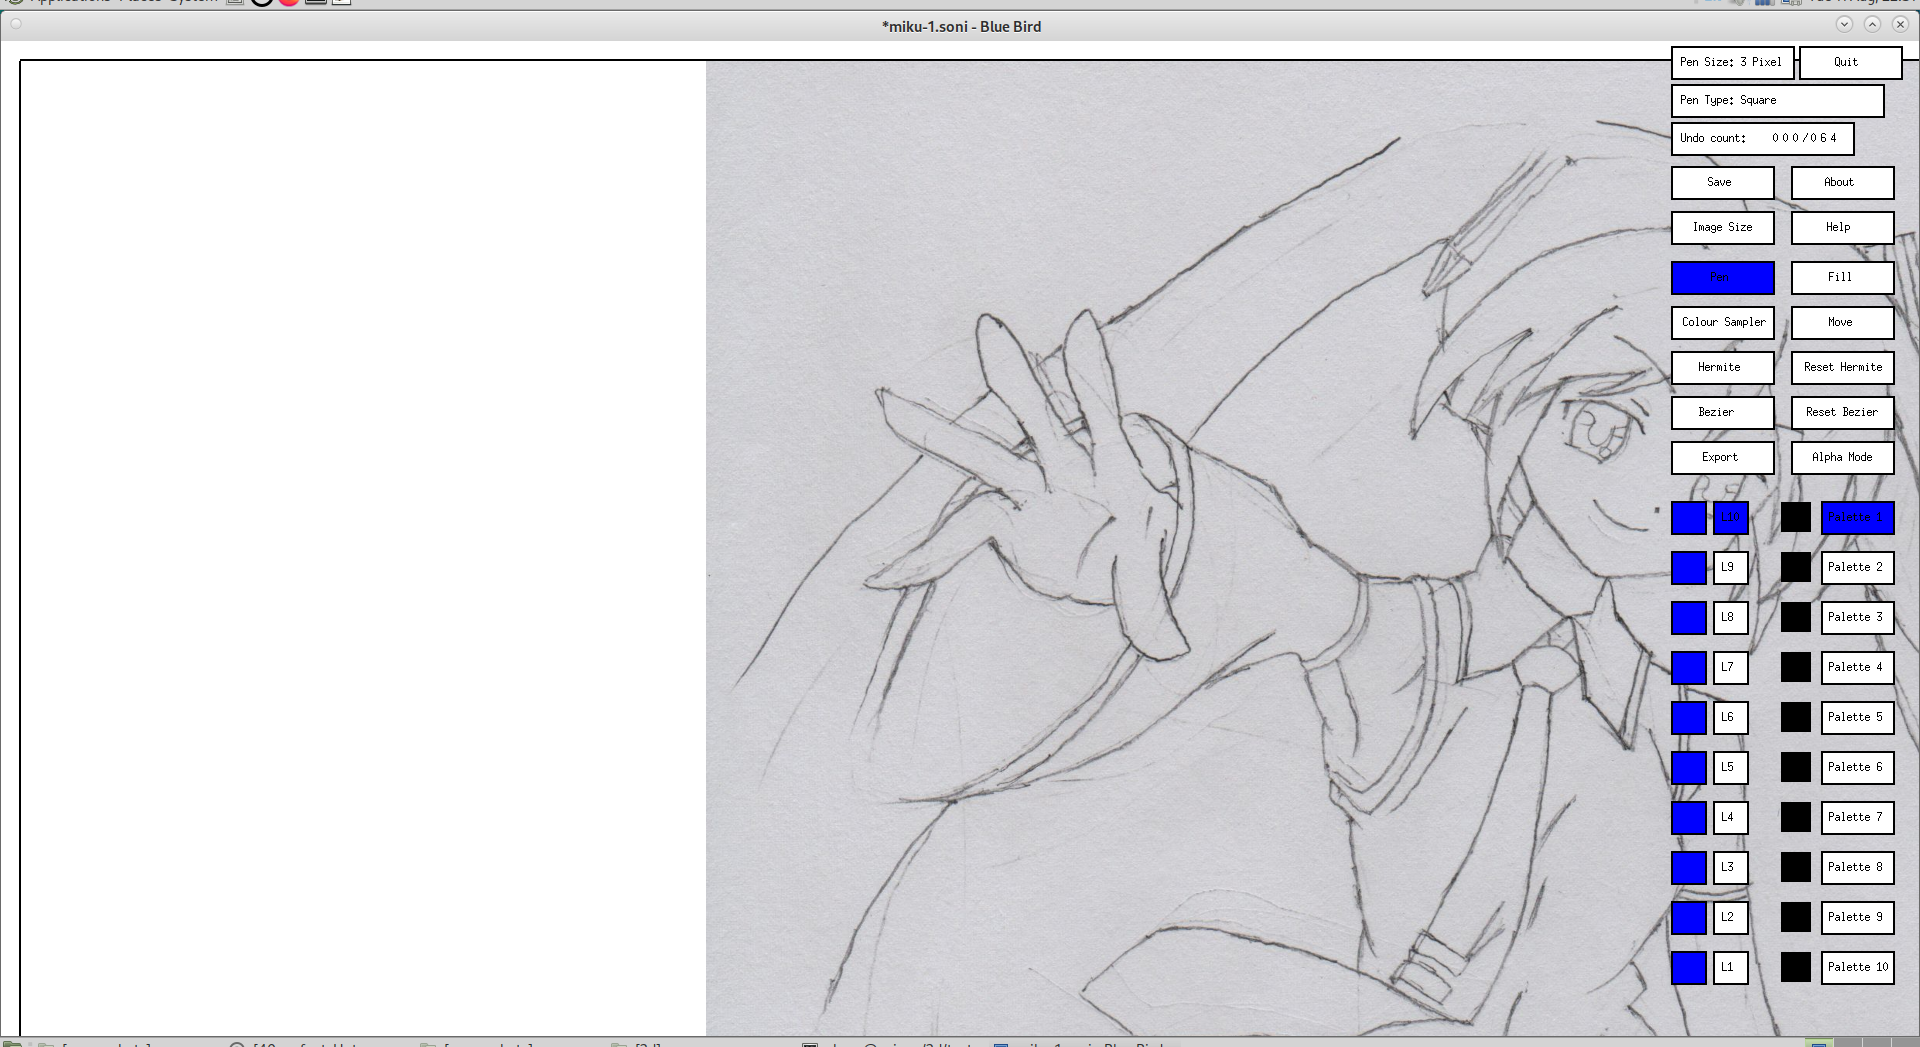1920x1047 pixels.
Task: Toggle Alpha Mode
Action: [x=1842, y=458]
